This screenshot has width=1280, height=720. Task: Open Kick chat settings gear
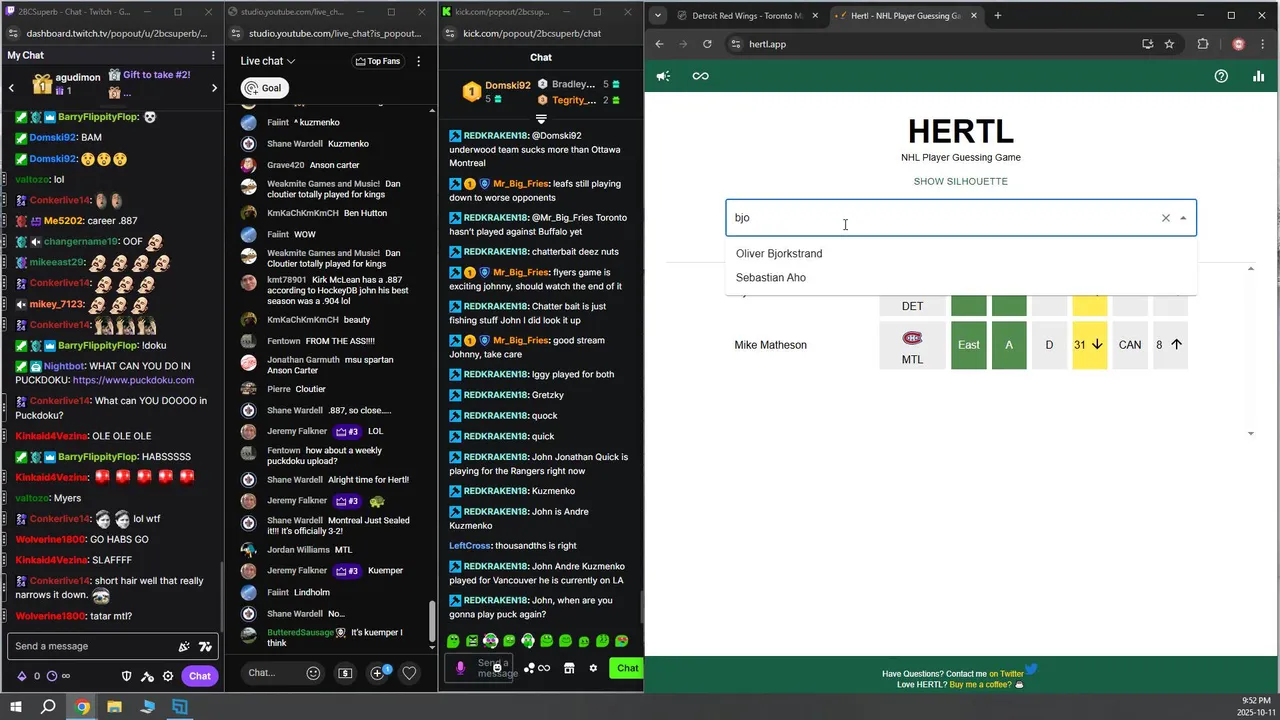pos(593,668)
